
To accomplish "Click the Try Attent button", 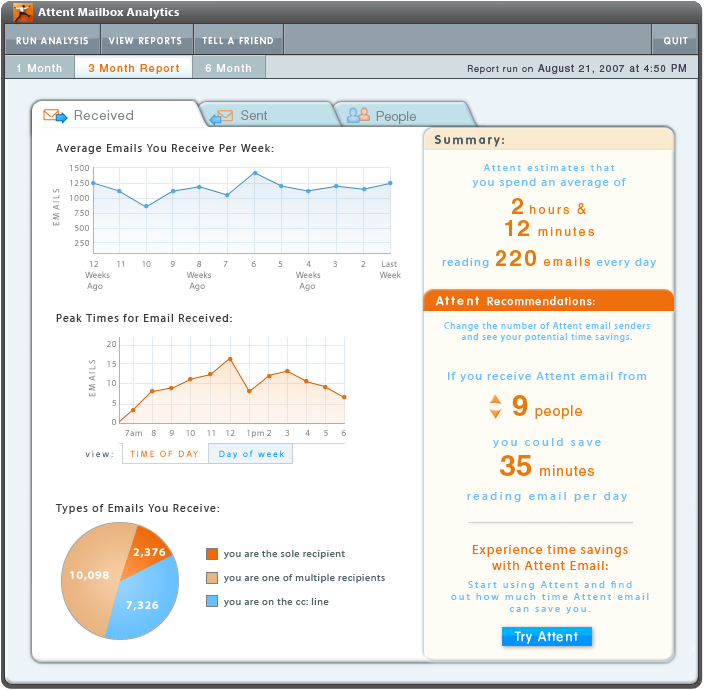I will [546, 637].
